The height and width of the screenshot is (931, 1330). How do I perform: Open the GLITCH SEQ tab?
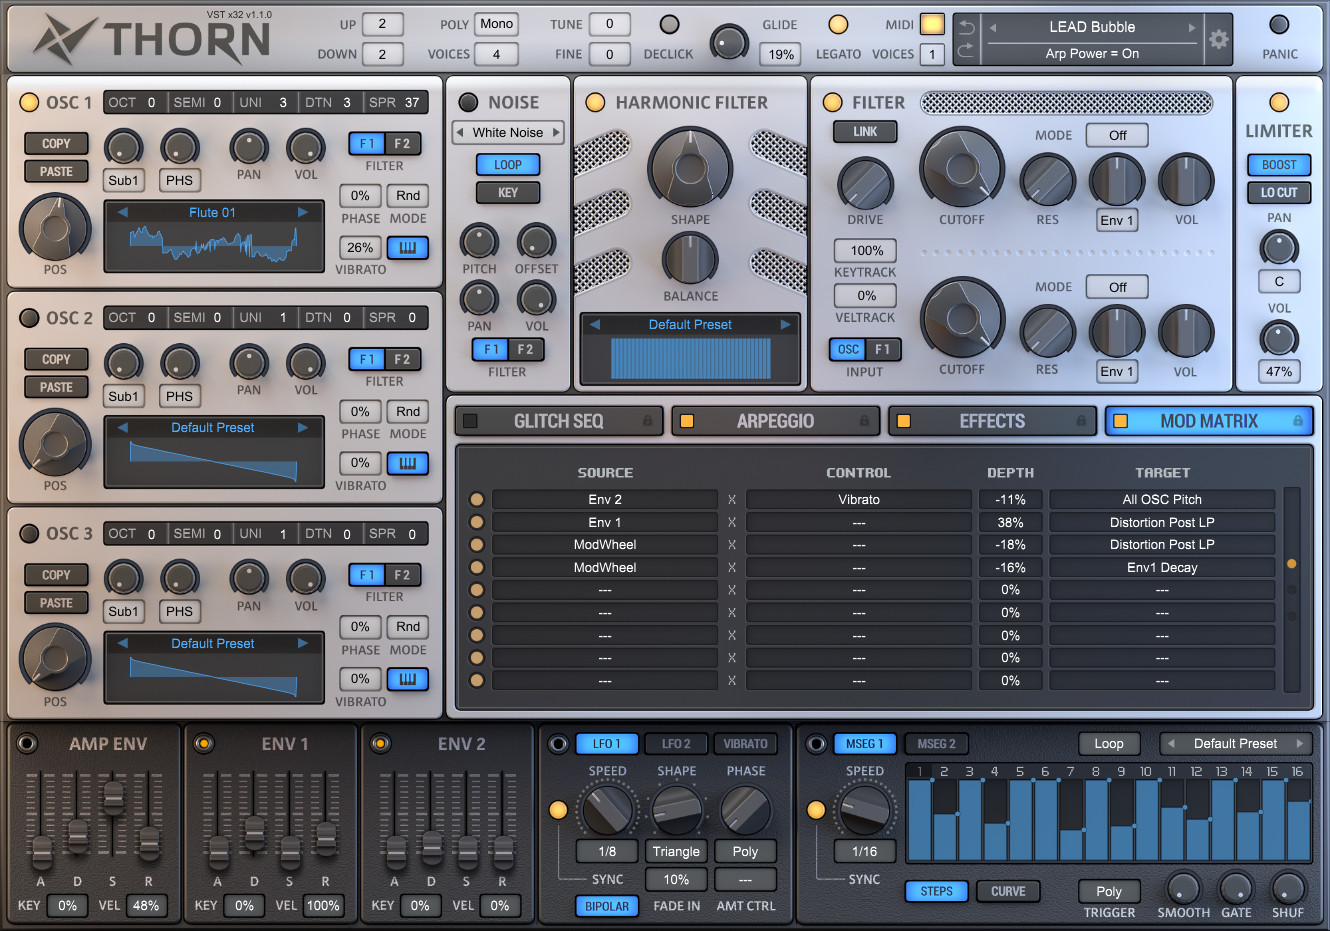(559, 421)
